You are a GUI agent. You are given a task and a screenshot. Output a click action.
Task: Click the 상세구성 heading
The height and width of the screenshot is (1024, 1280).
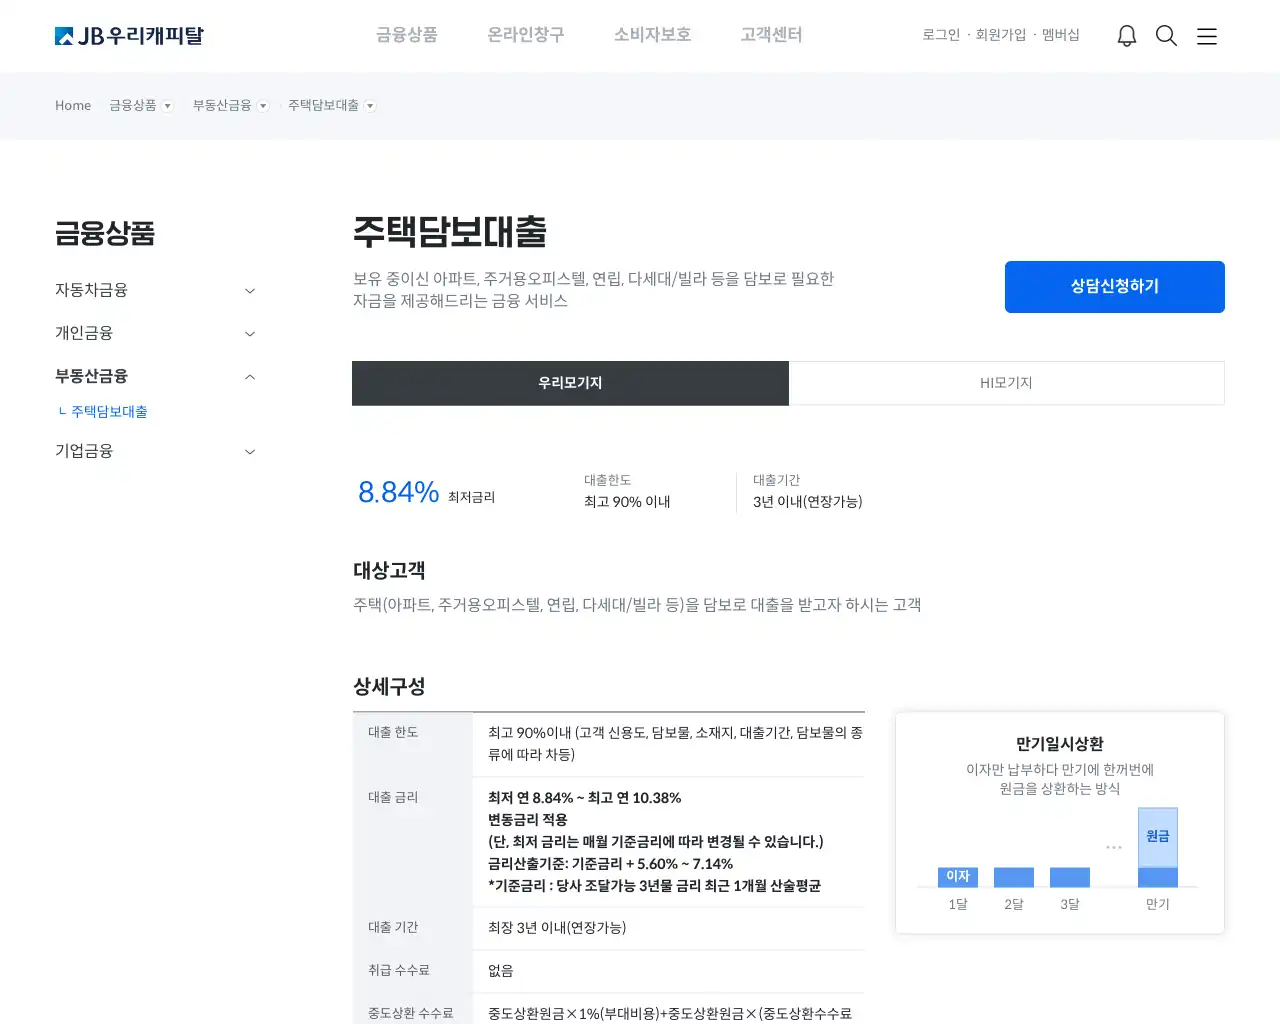389,687
